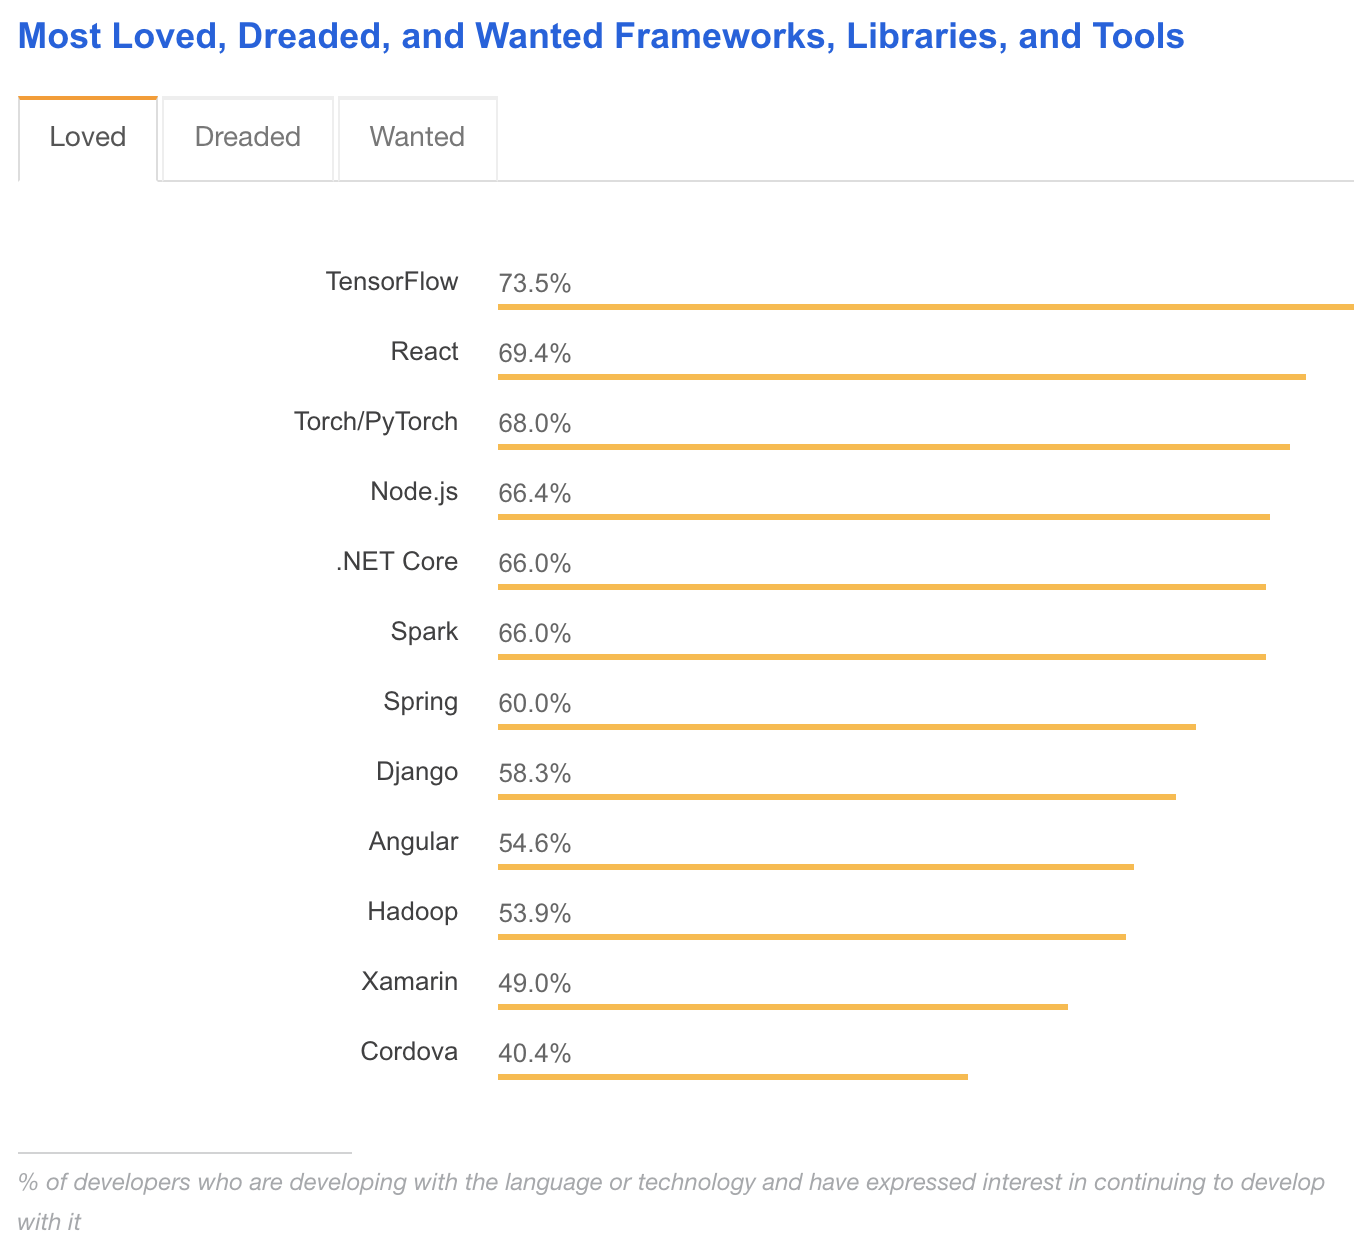Select the Wanted tab
Image resolution: width=1372 pixels, height=1250 pixels.
[x=417, y=138]
